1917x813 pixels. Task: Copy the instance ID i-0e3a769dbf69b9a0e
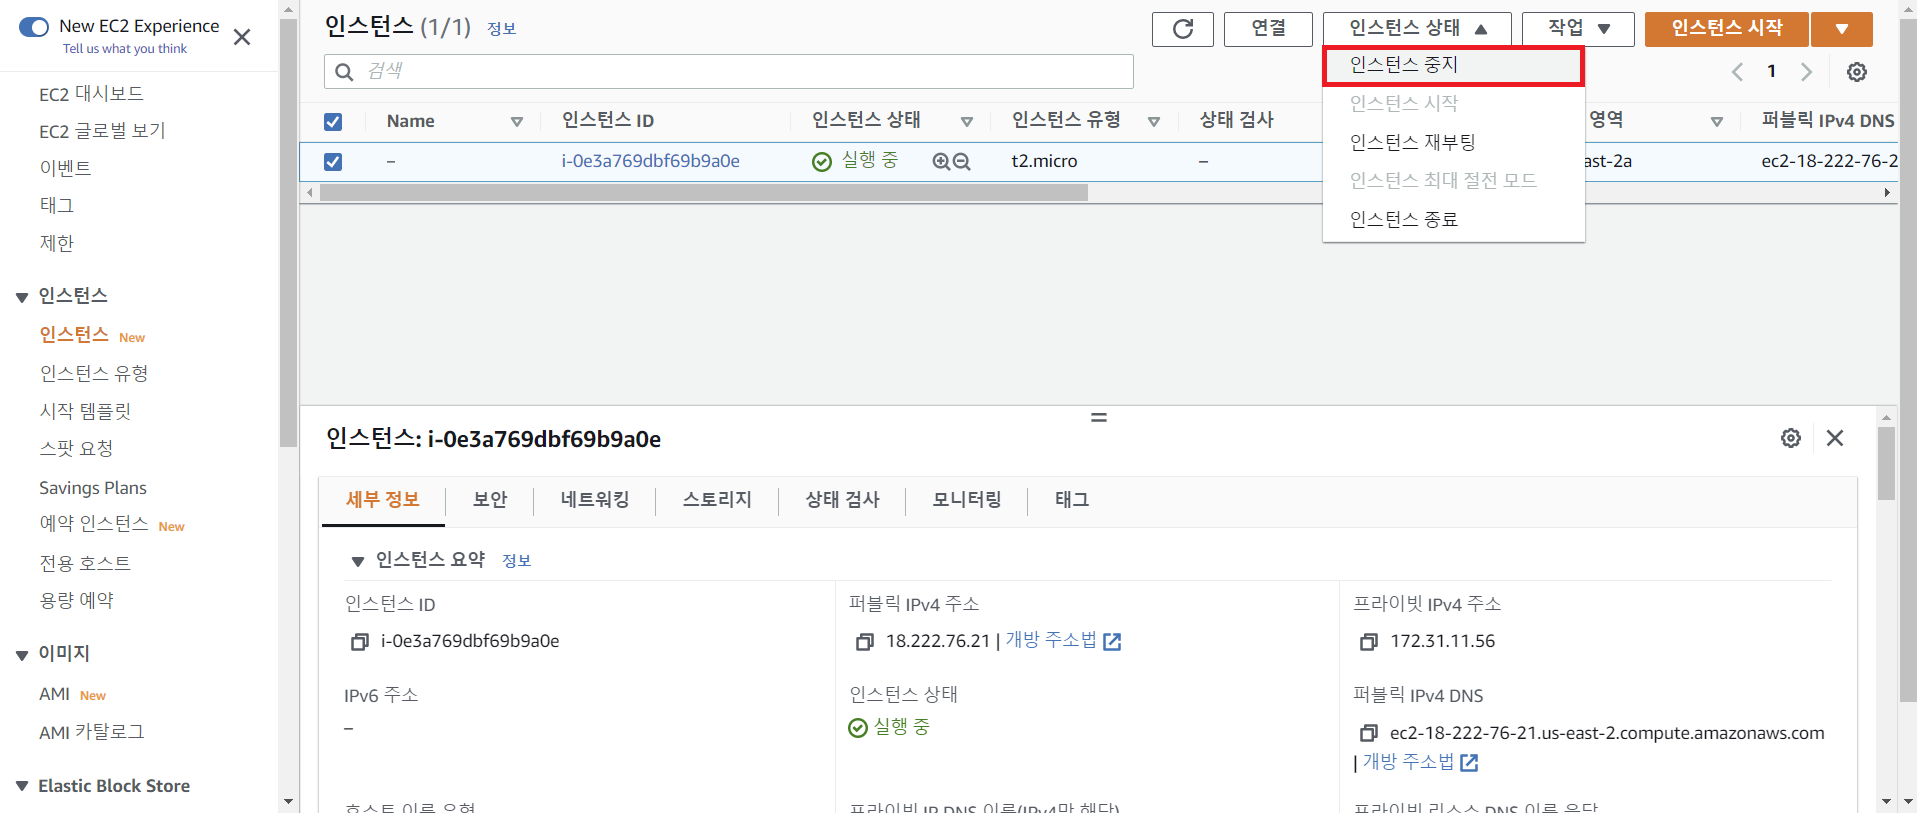point(360,642)
